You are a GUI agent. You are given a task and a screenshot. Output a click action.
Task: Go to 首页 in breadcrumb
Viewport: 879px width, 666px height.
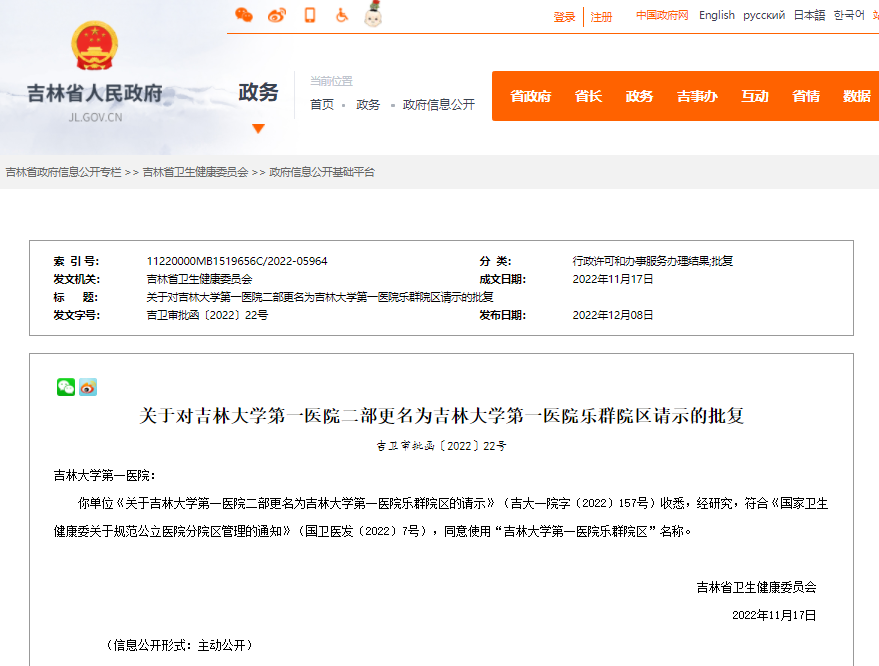322,105
